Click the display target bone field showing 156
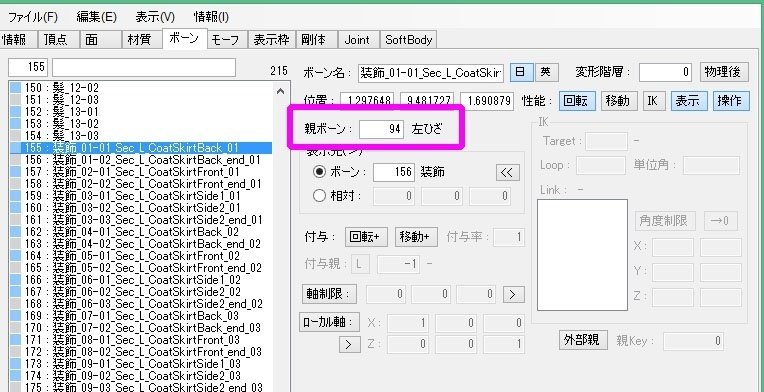 point(394,172)
